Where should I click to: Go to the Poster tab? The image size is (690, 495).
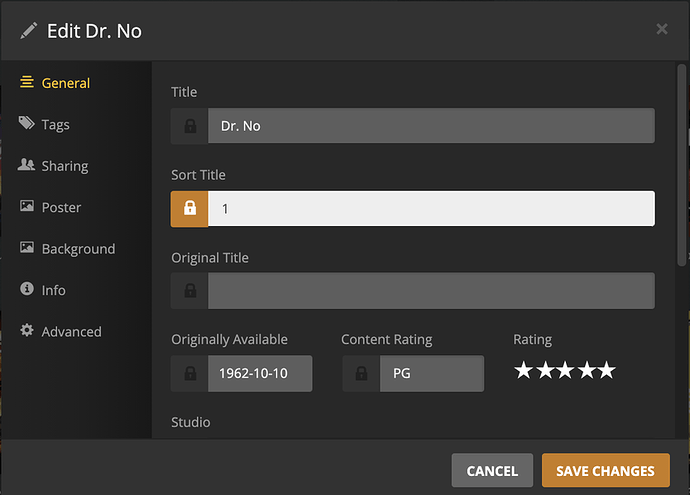tap(61, 207)
